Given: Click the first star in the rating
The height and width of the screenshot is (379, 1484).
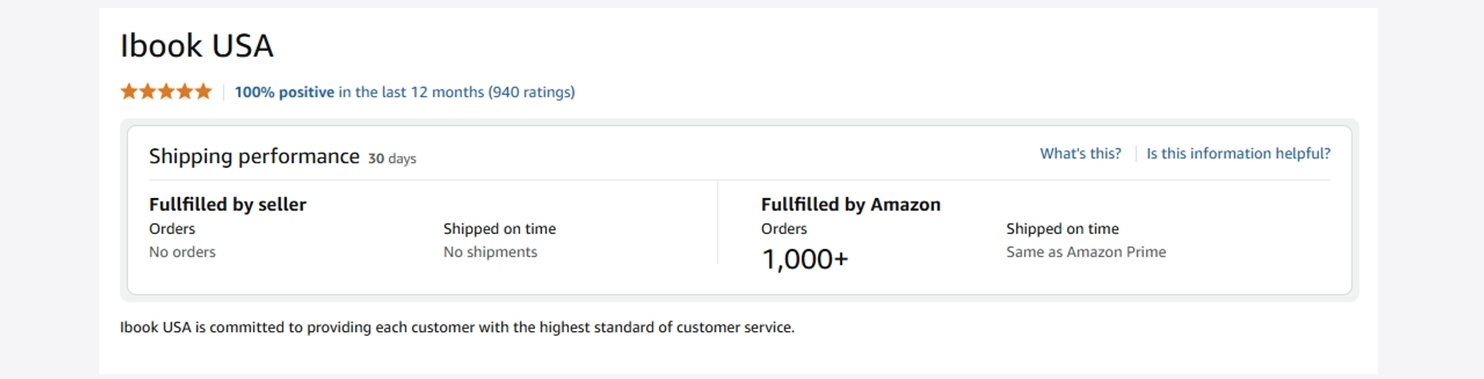Looking at the screenshot, I should coord(129,92).
